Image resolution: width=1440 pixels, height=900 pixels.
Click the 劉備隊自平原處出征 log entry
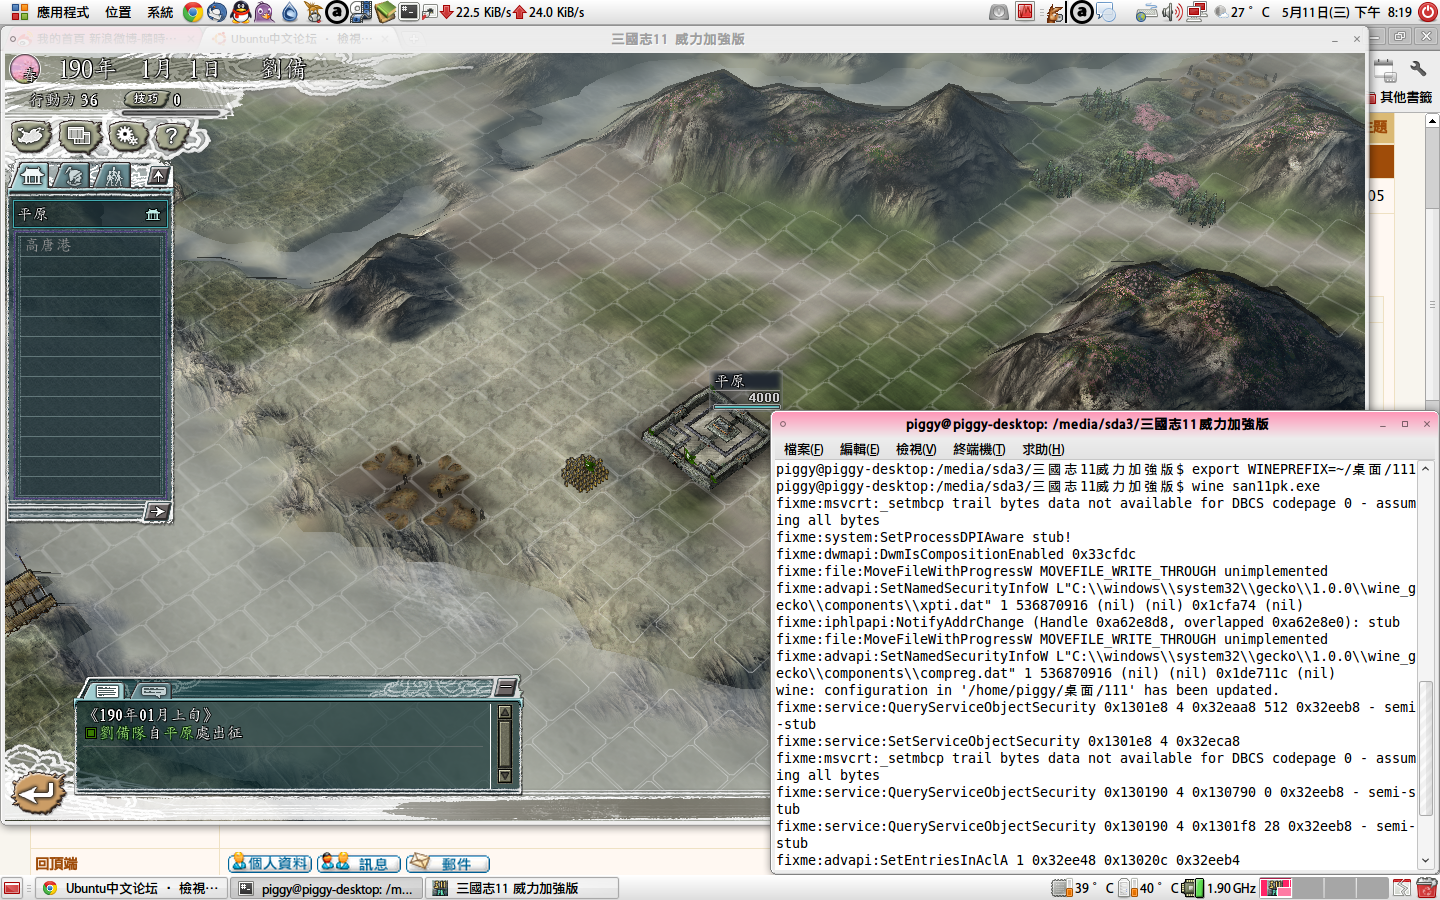point(165,733)
